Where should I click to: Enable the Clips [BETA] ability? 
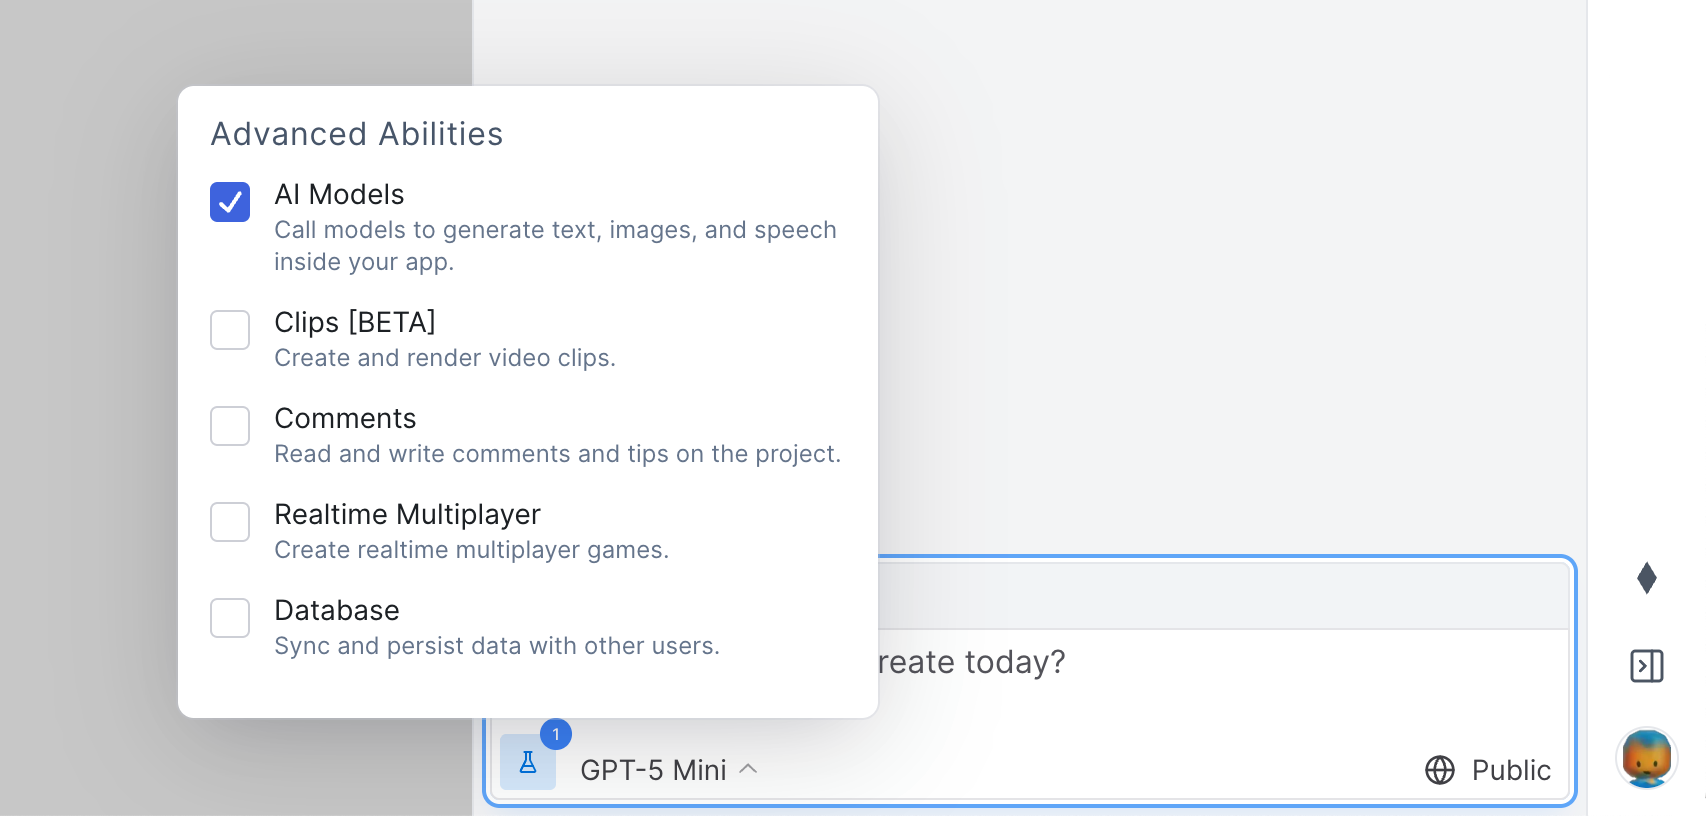coord(229,330)
